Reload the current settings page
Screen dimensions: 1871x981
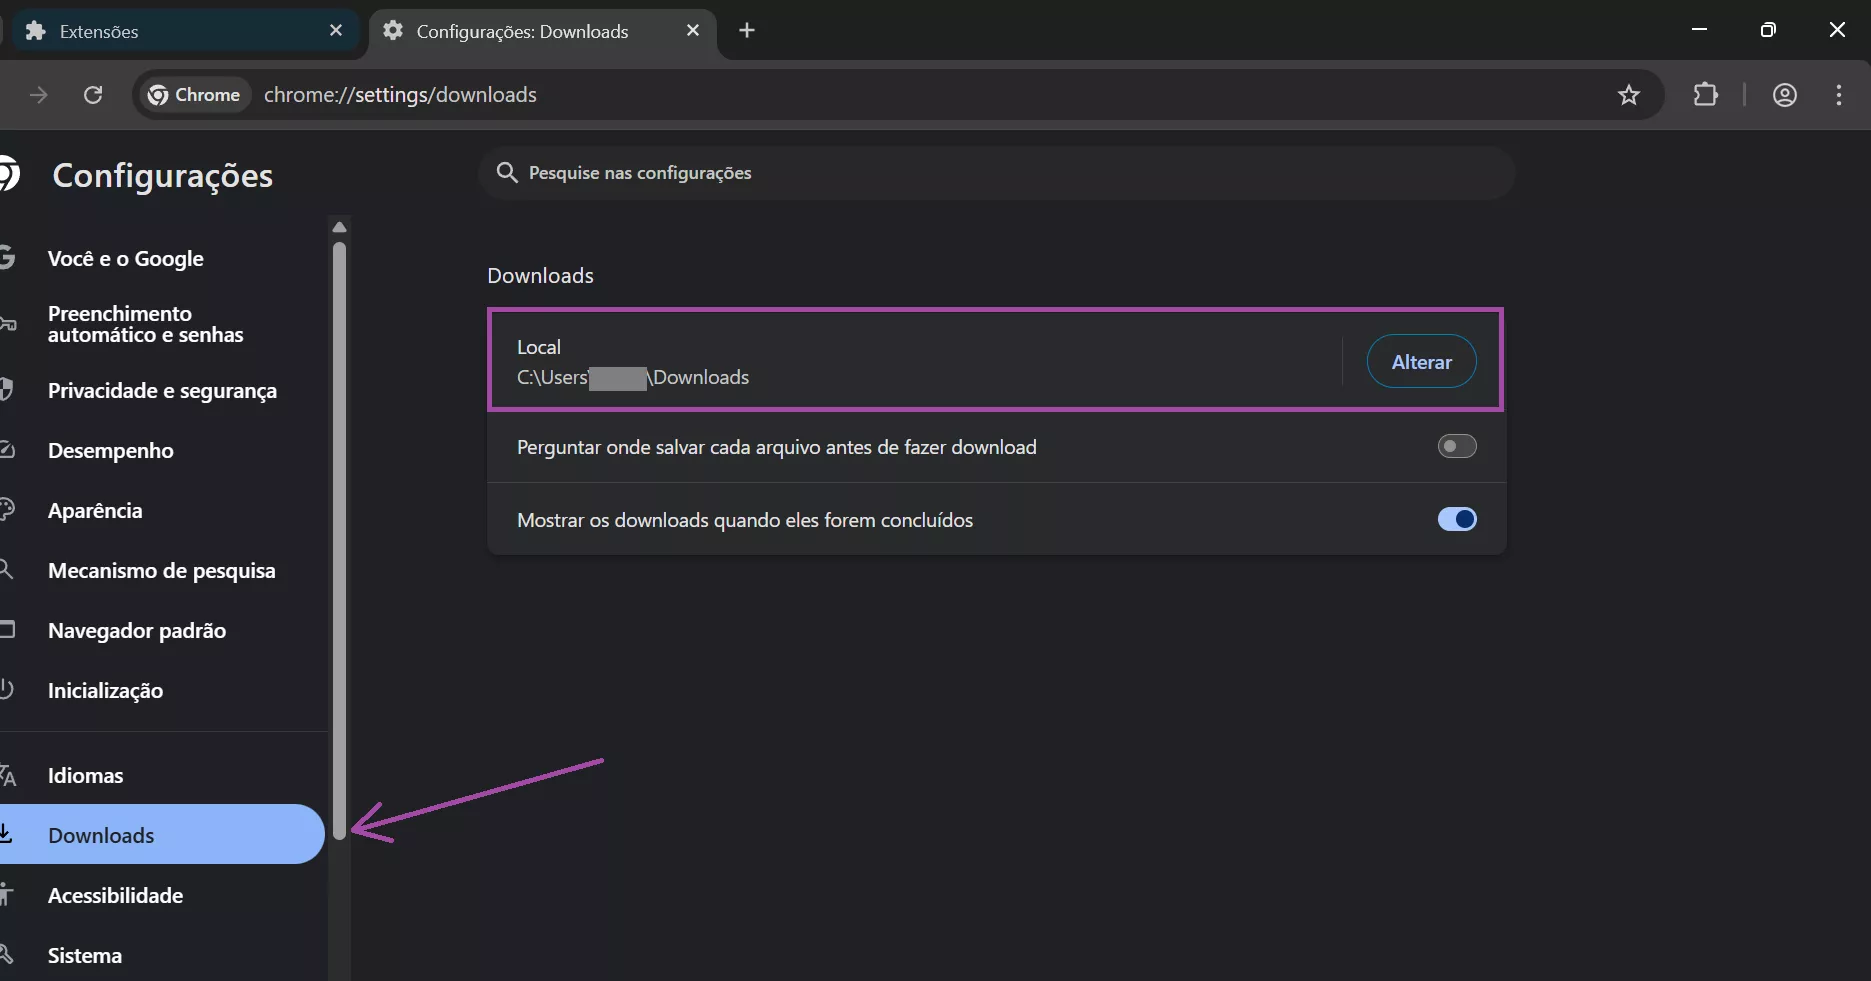point(92,95)
